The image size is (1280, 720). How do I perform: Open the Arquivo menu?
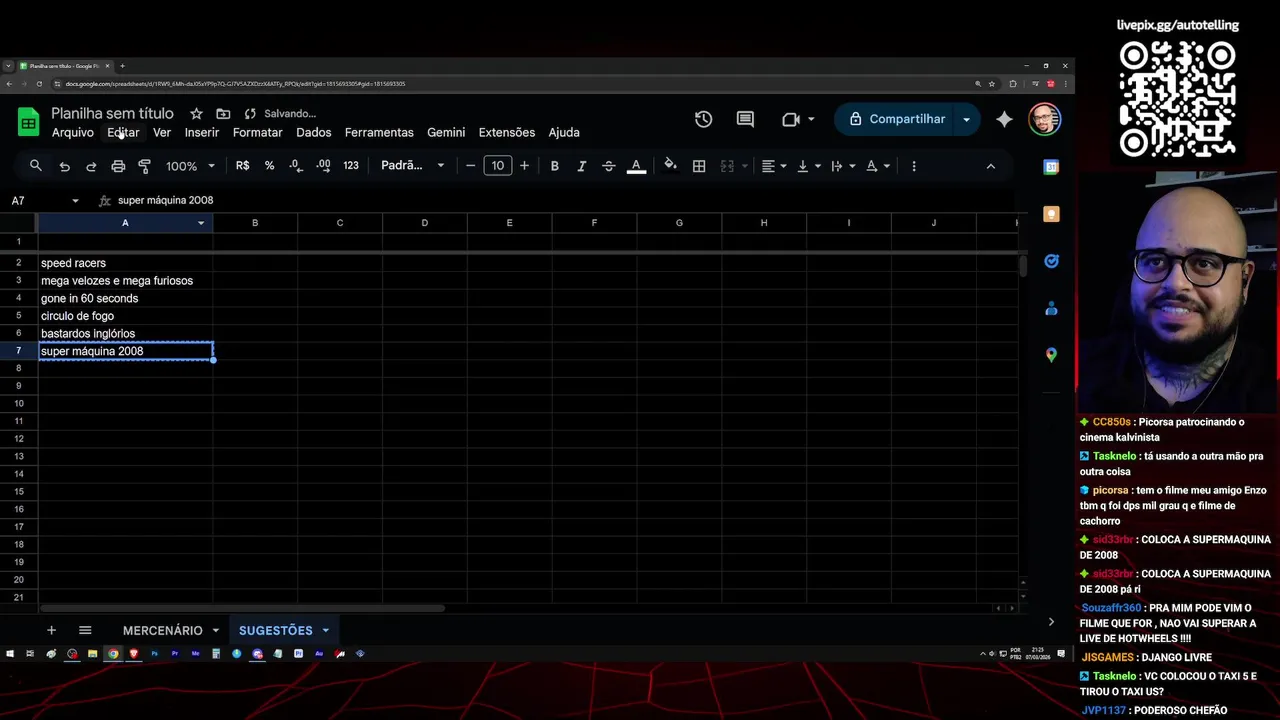[73, 132]
